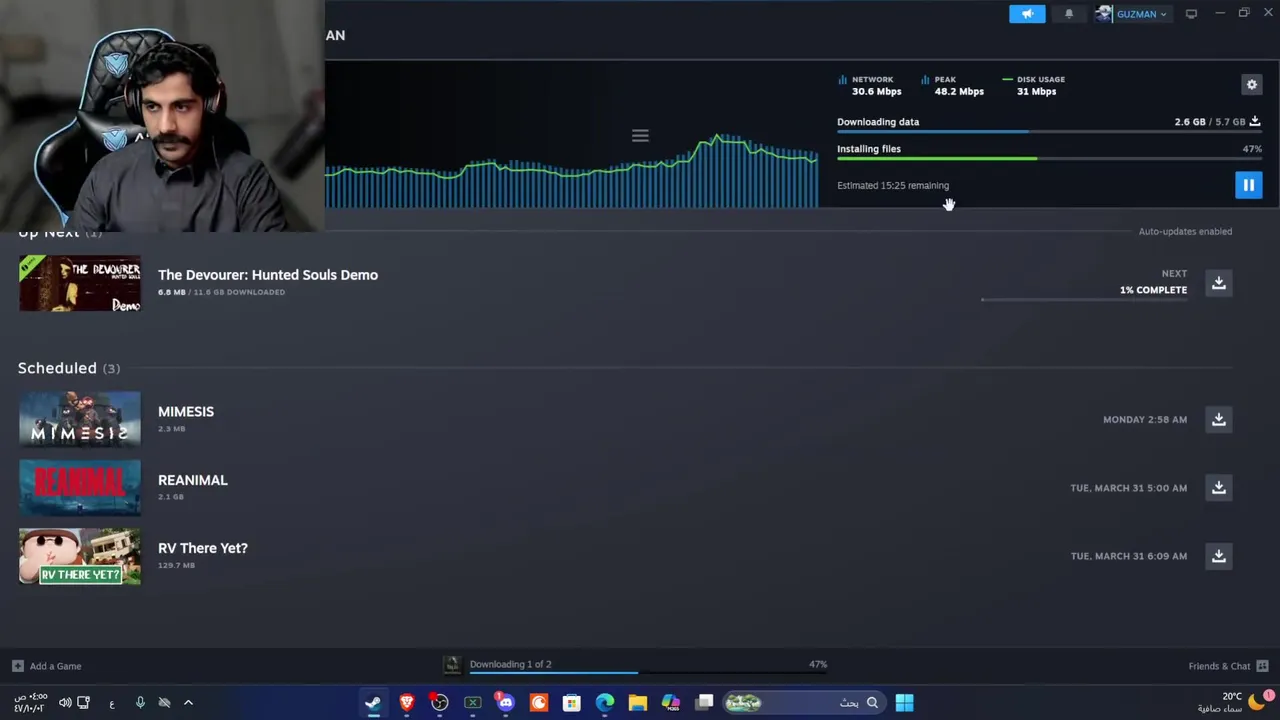This screenshot has width=1280, height=720.
Task: Open the Steam announcements megaphone
Action: tap(1027, 14)
